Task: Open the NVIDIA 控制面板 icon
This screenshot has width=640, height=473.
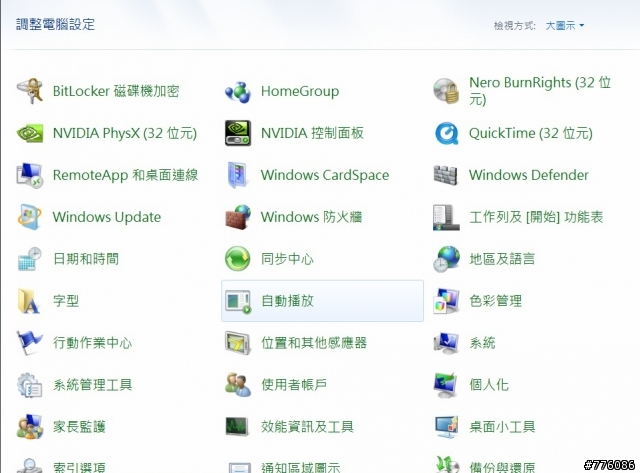Action: pos(238,133)
